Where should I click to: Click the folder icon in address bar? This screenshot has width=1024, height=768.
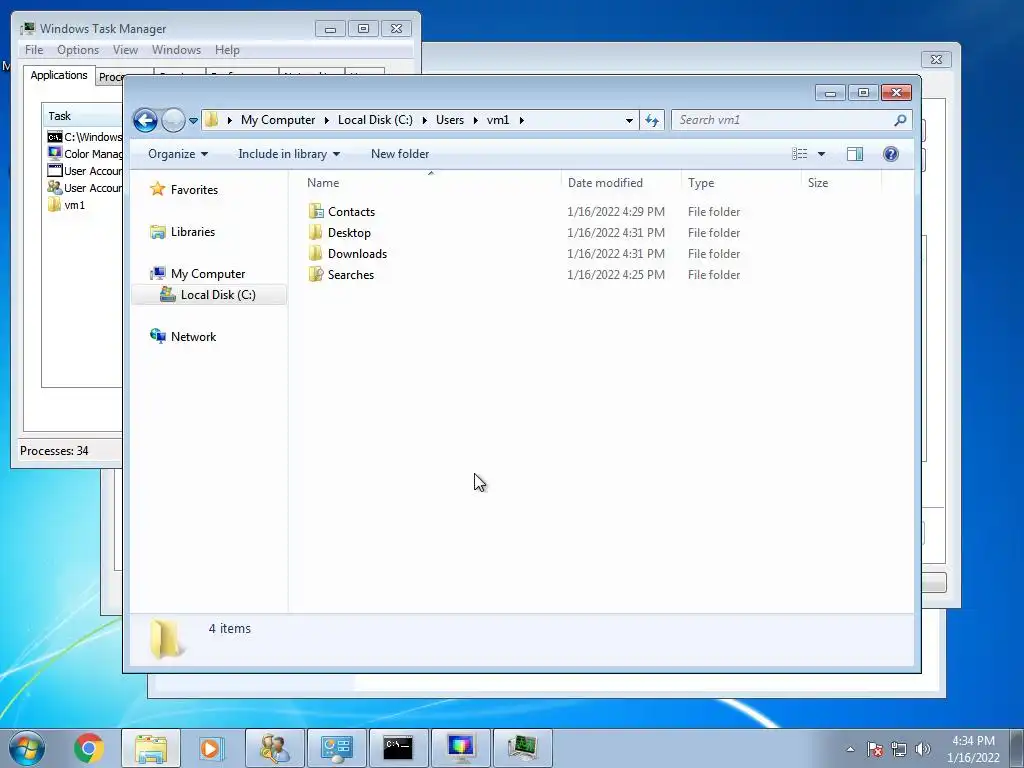[212, 120]
